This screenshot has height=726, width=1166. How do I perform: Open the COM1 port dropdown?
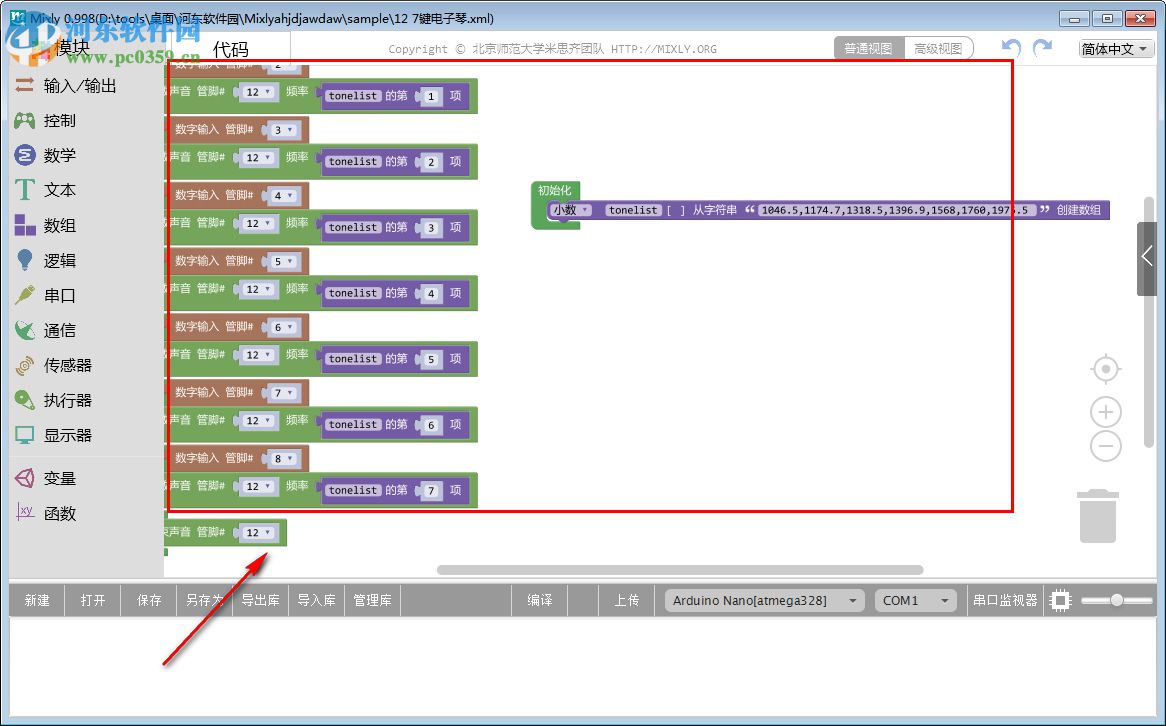tap(915, 600)
